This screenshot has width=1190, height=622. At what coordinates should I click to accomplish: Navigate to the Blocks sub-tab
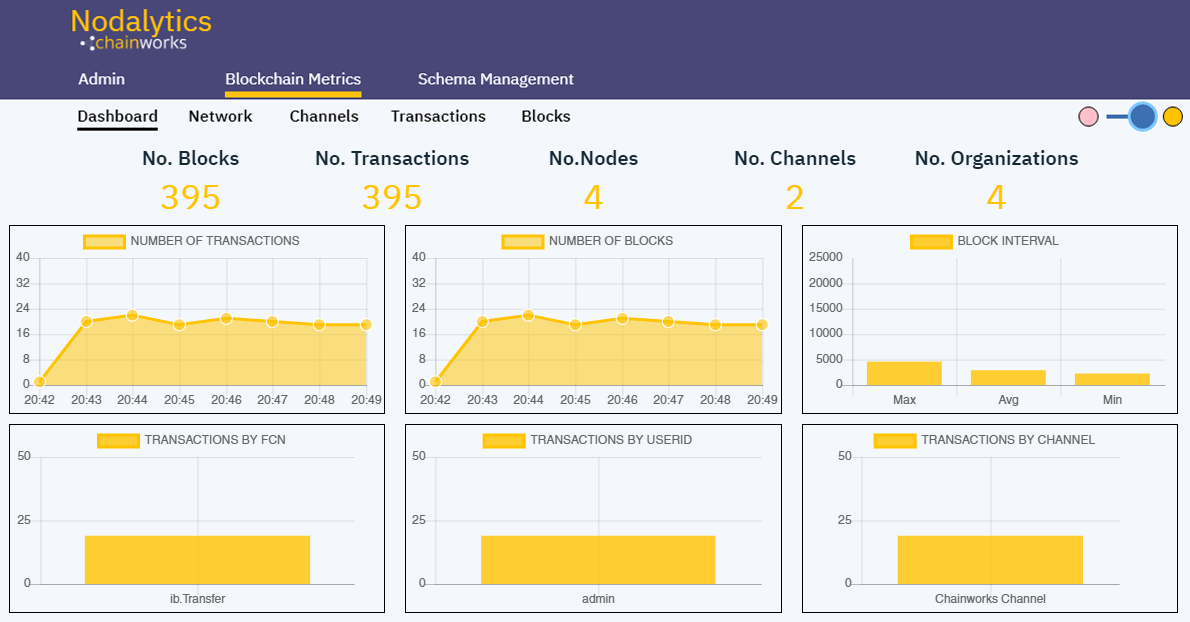[x=546, y=116]
